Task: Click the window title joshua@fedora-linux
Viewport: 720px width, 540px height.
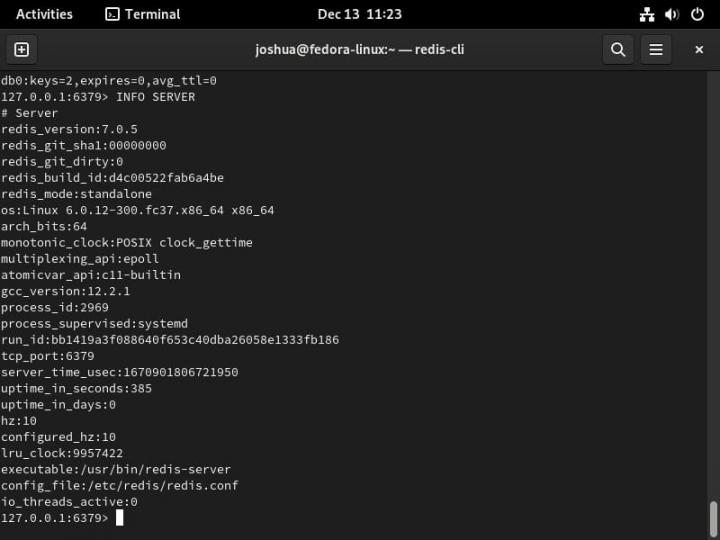Action: (359, 49)
